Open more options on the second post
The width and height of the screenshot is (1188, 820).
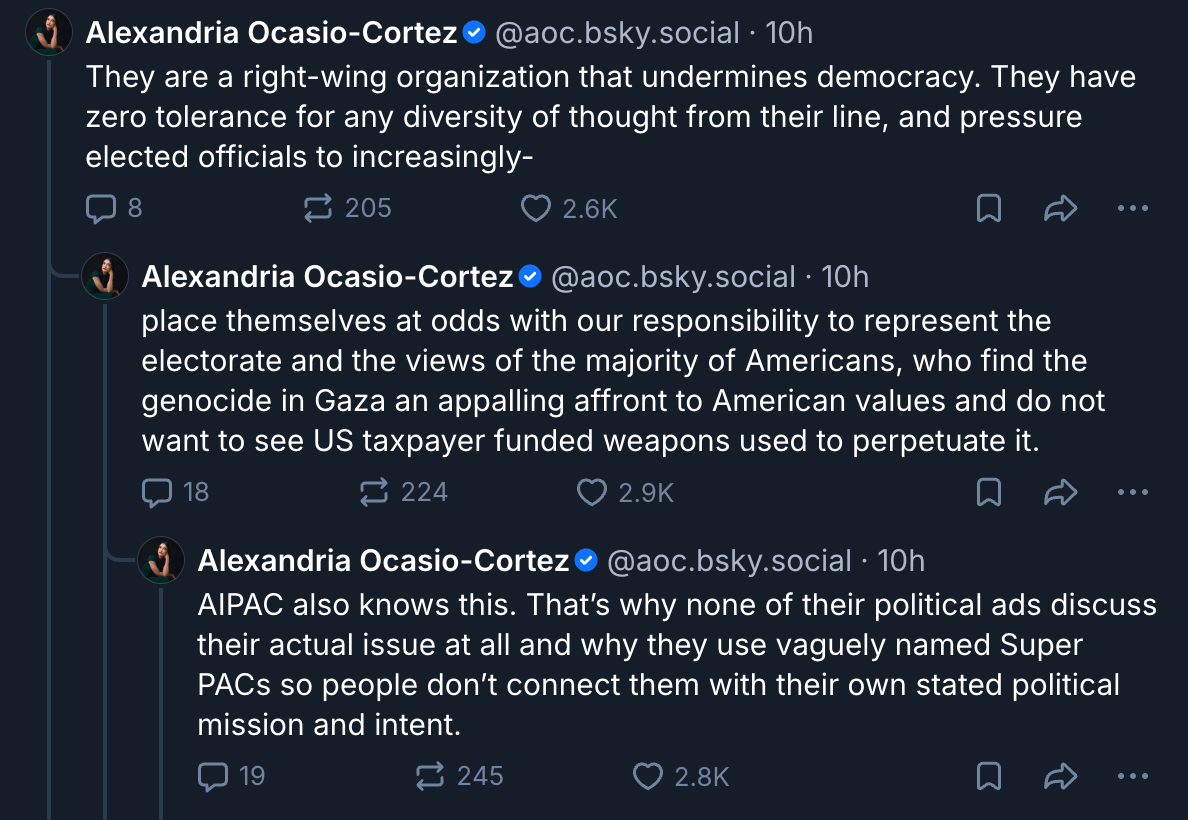click(1132, 492)
